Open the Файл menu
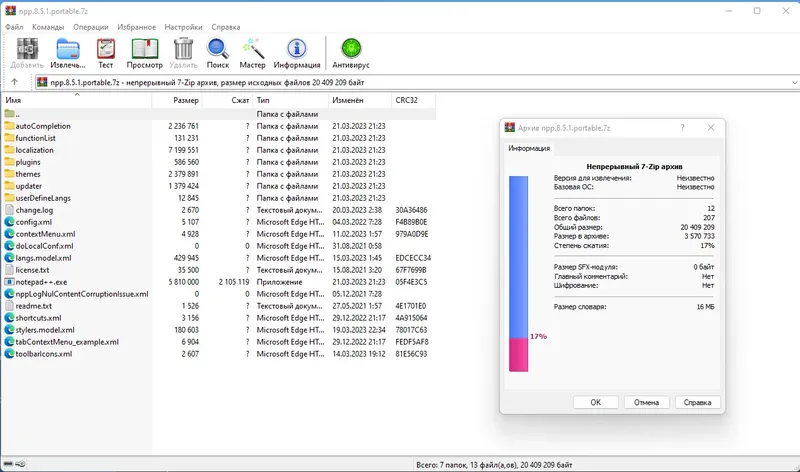The width and height of the screenshot is (800, 472). [x=14, y=27]
